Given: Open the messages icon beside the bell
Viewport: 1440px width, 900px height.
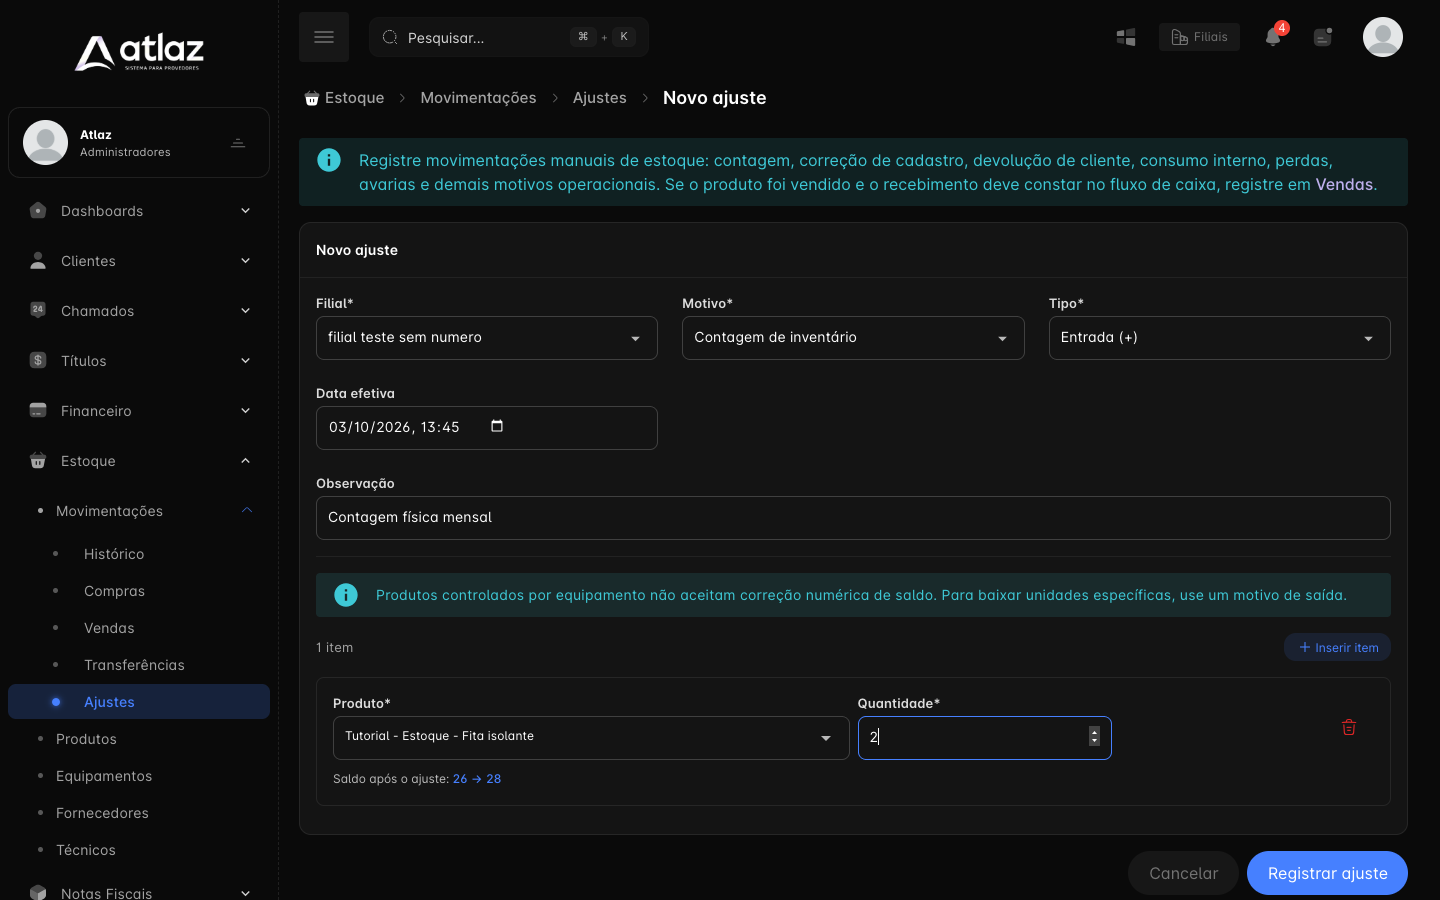Looking at the screenshot, I should point(1323,37).
